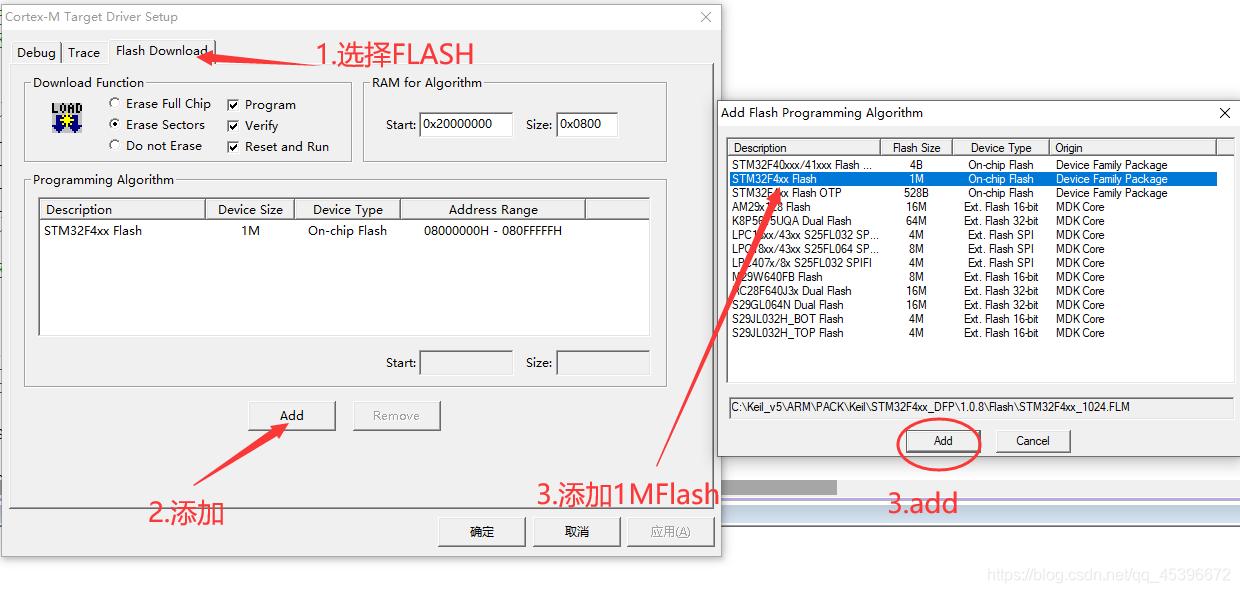This screenshot has width=1240, height=593.
Task: Confirm Add in the Flash Algorithm dialog
Action: coord(943,440)
